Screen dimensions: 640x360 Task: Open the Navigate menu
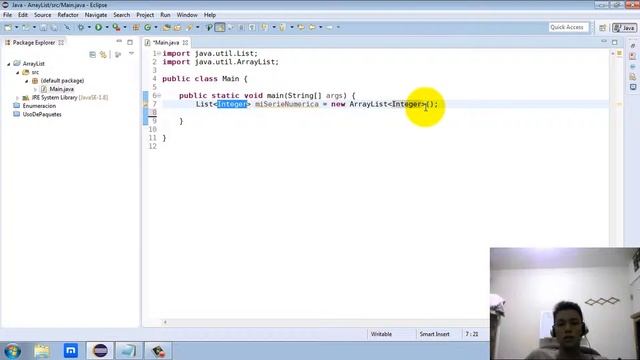(x=96, y=15)
